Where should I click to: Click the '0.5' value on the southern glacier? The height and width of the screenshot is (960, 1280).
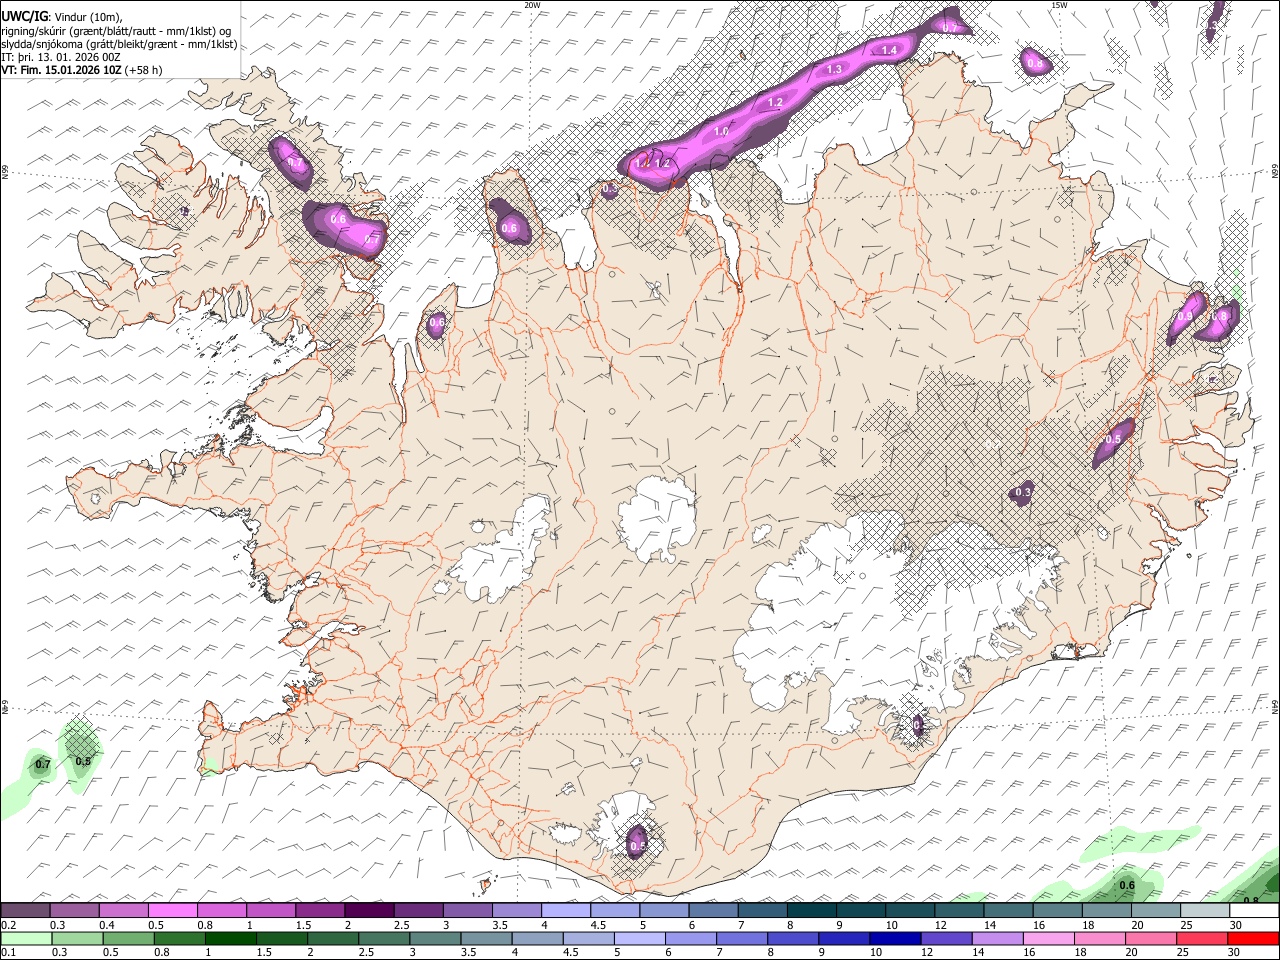637,846
